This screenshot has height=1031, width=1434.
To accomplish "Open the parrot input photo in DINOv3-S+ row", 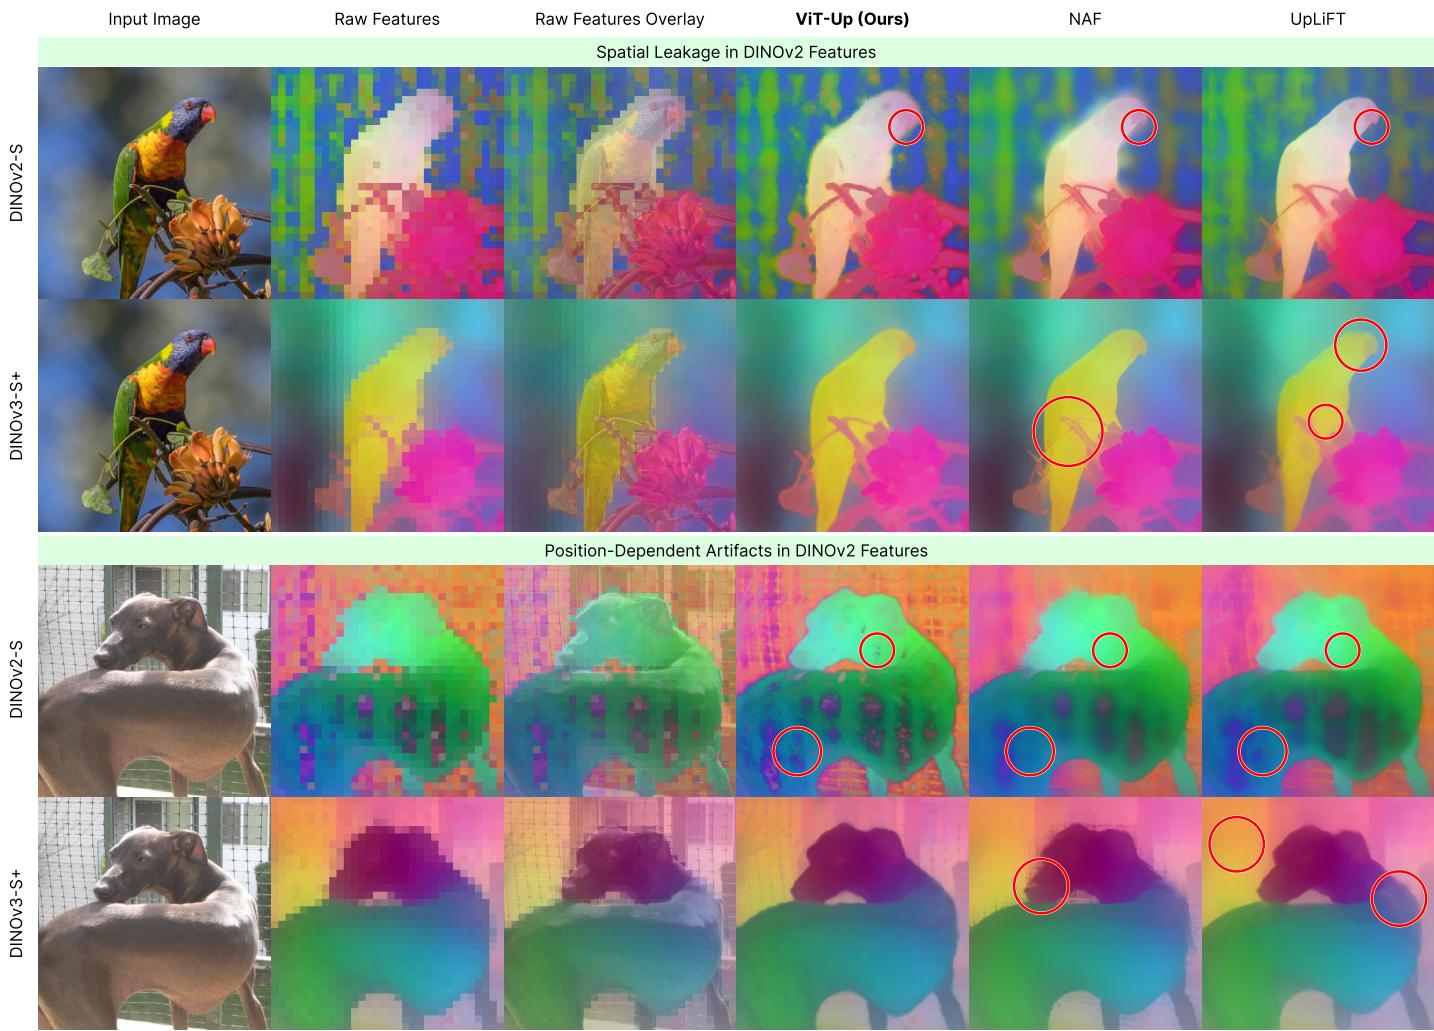I will pos(154,416).
